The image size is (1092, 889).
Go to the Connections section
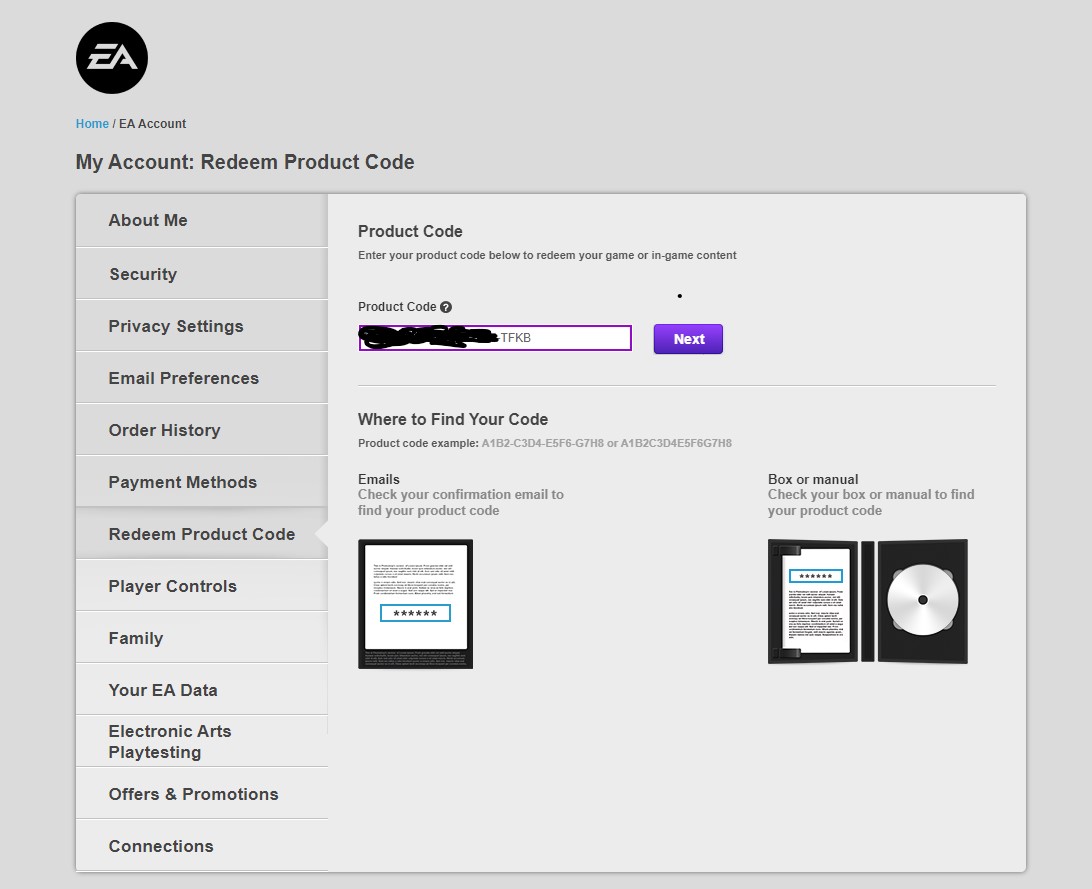[x=201, y=846]
